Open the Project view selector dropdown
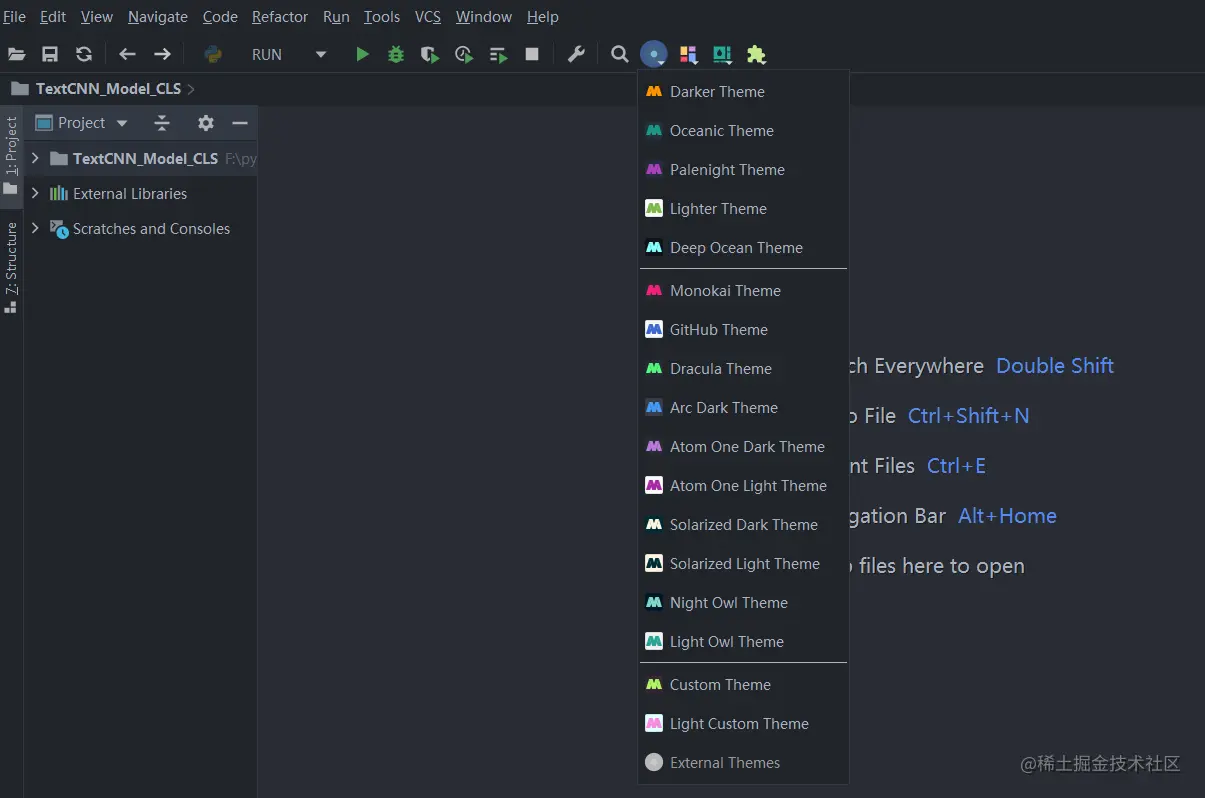 pos(83,123)
